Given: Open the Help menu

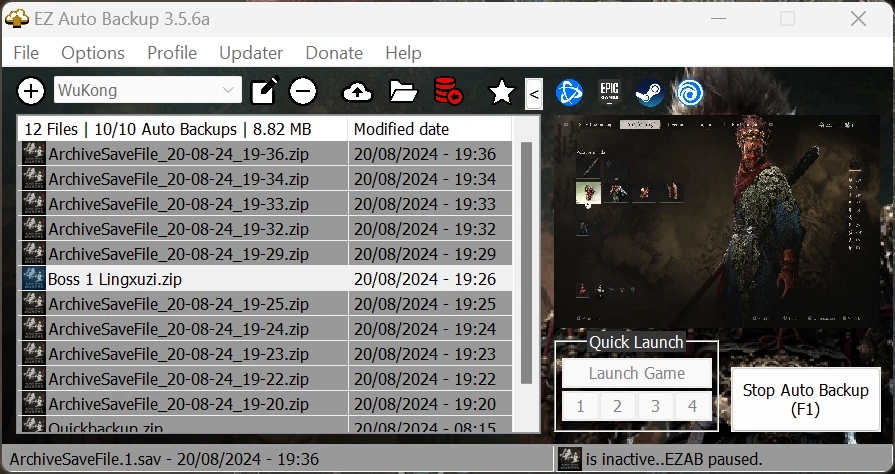Looking at the screenshot, I should [x=403, y=53].
